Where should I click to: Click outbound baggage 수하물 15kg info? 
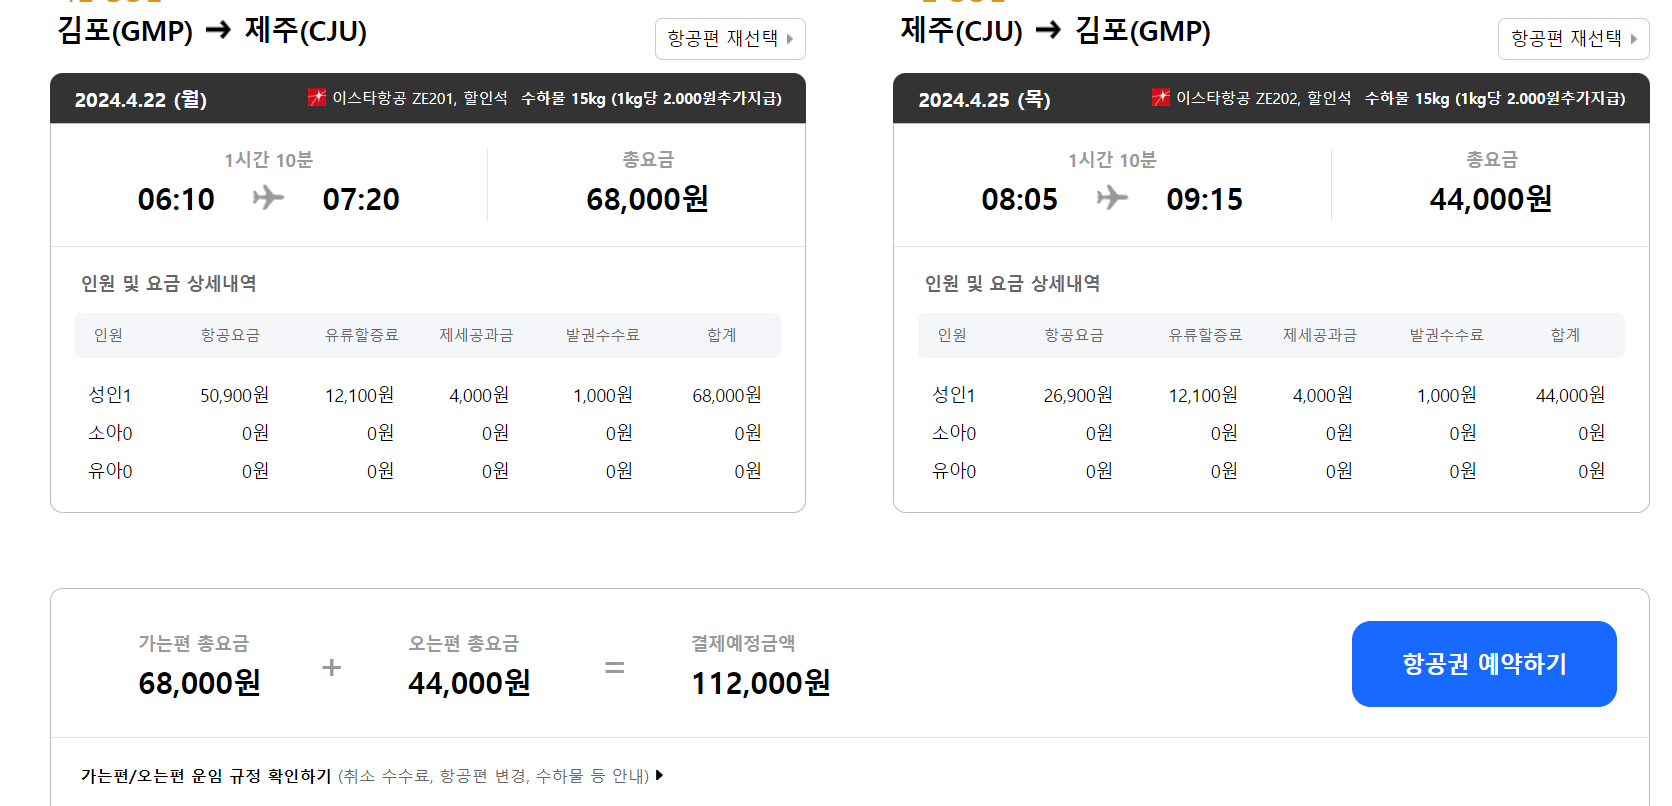click(x=651, y=98)
